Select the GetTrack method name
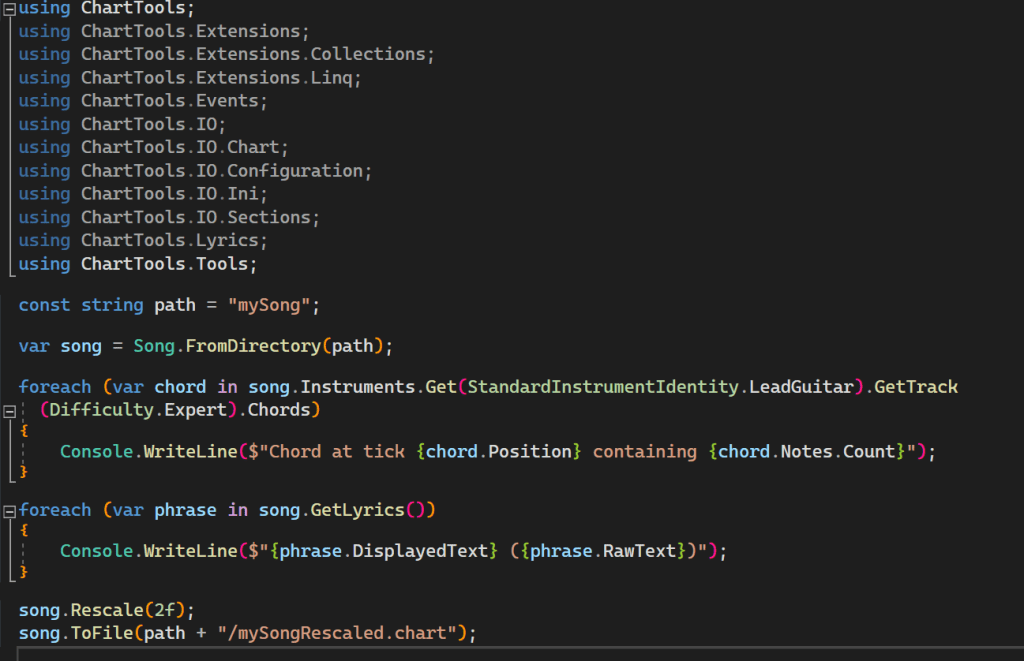 click(916, 387)
